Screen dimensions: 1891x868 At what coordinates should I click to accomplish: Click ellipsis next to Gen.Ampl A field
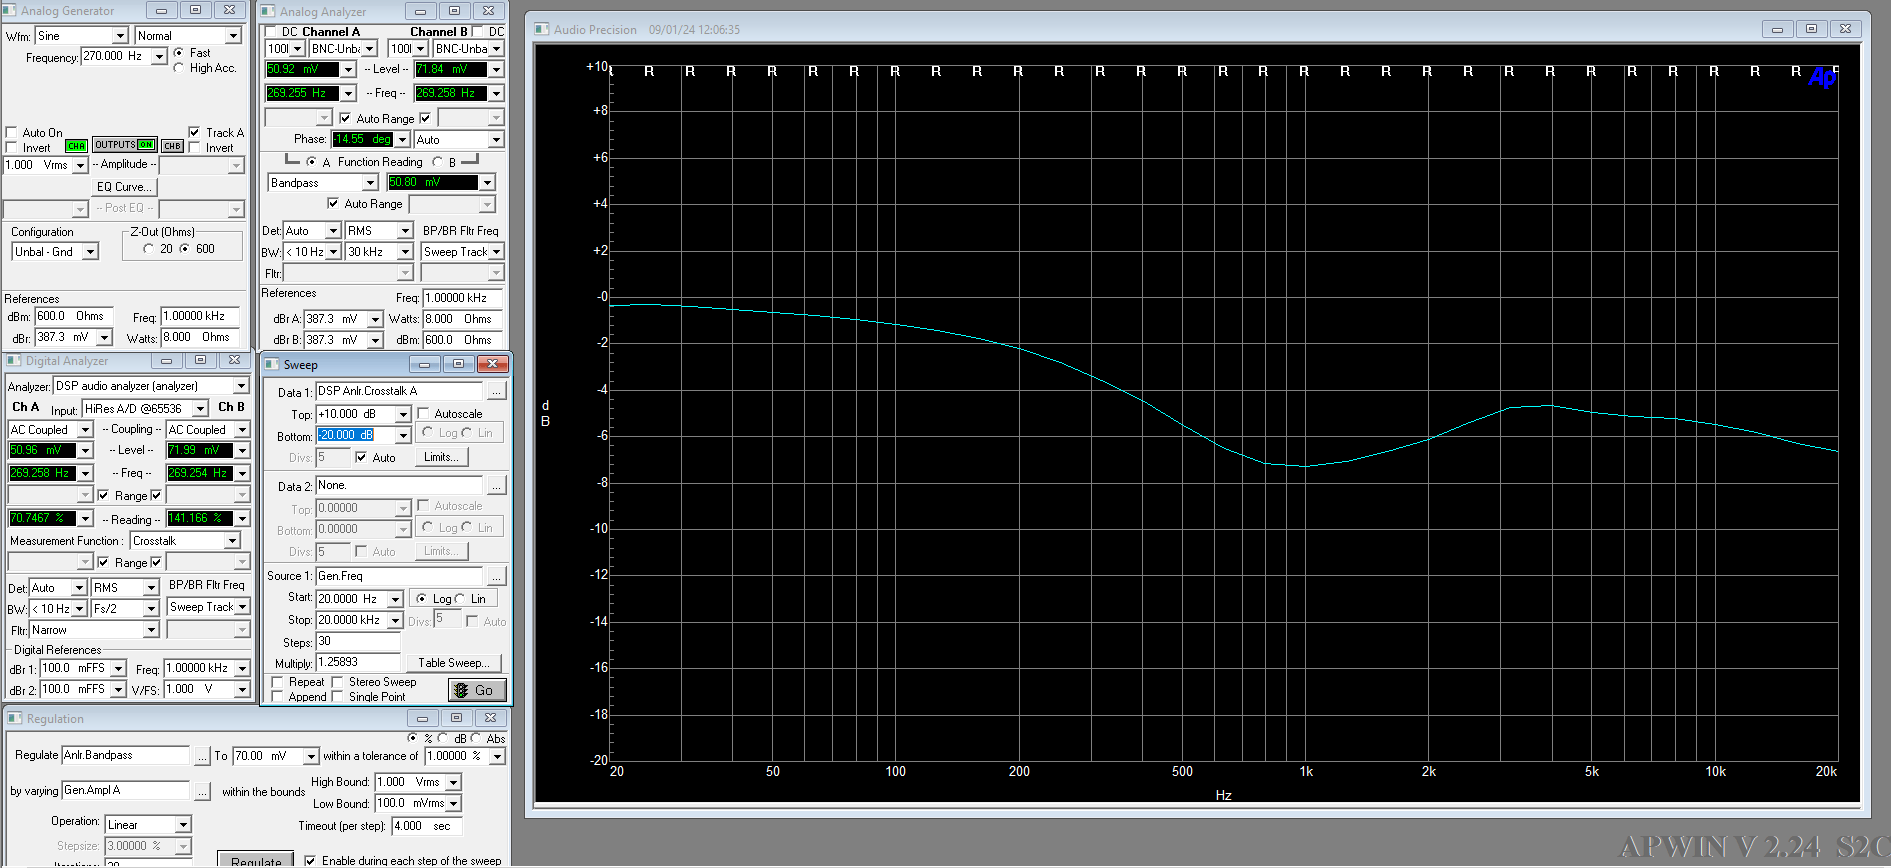click(x=202, y=791)
